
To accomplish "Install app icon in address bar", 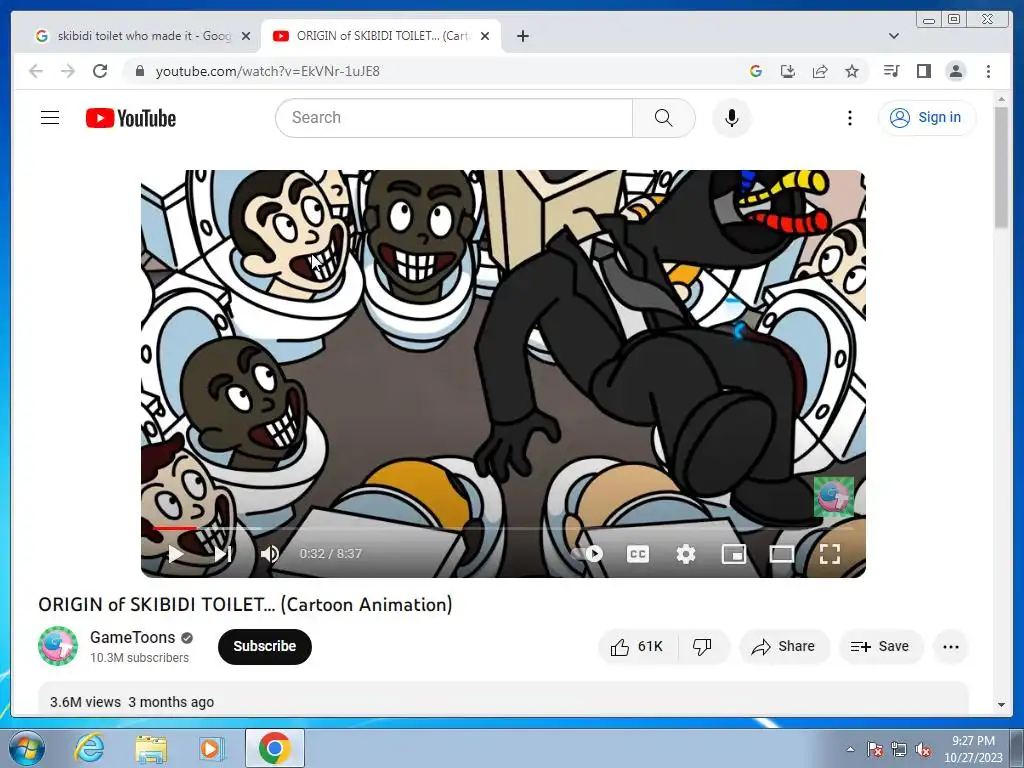I will (x=788, y=71).
